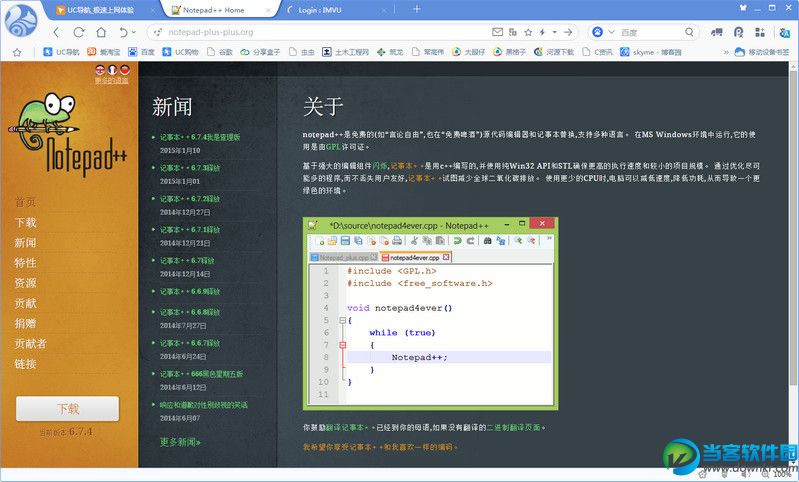Screen dimensions: 799x482
Task: Click the browser back arrow
Action: click(x=56, y=32)
